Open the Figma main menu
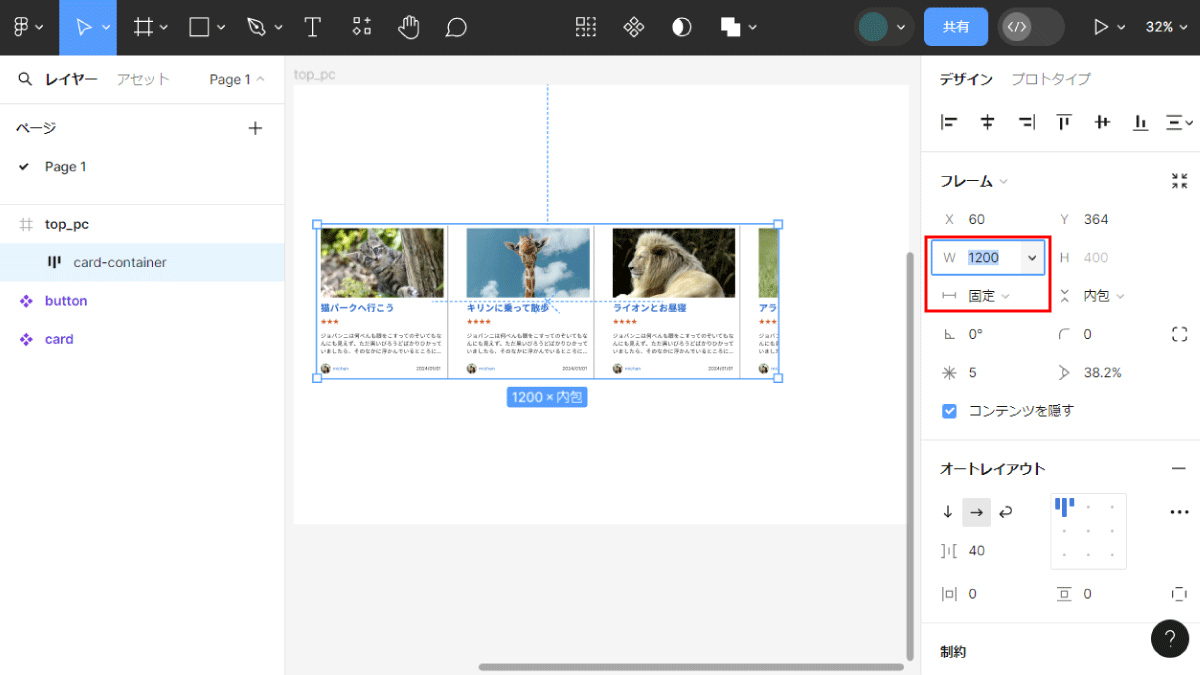 (28, 27)
